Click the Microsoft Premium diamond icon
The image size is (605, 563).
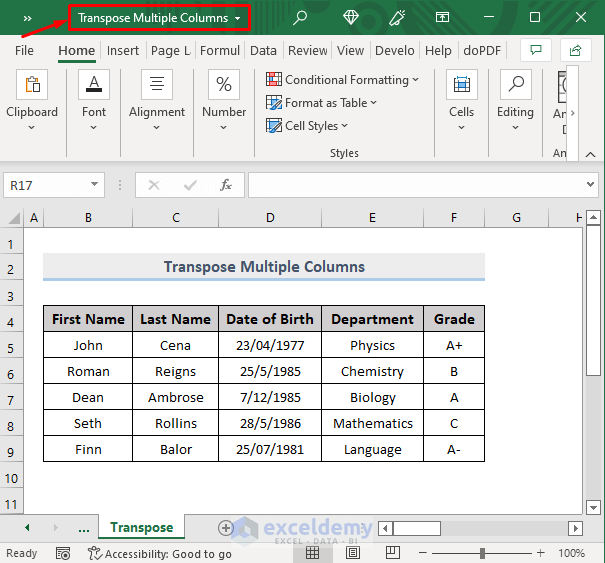point(350,17)
